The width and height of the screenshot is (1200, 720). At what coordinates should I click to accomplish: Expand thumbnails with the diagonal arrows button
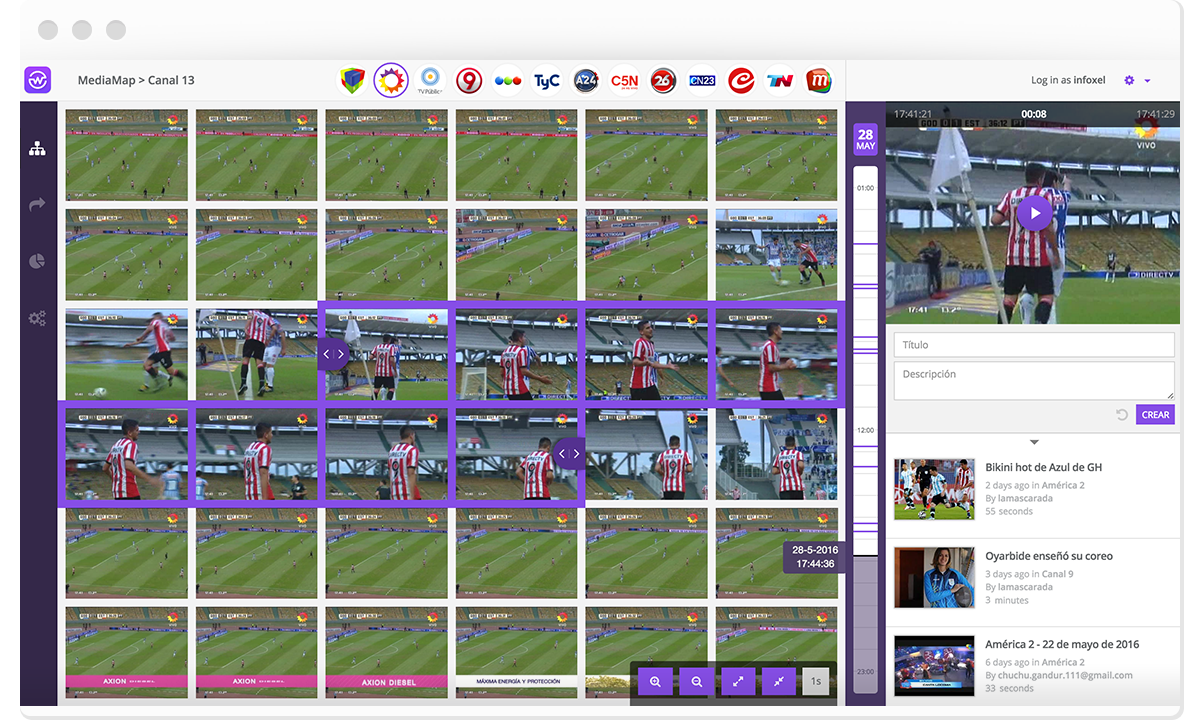click(x=738, y=681)
